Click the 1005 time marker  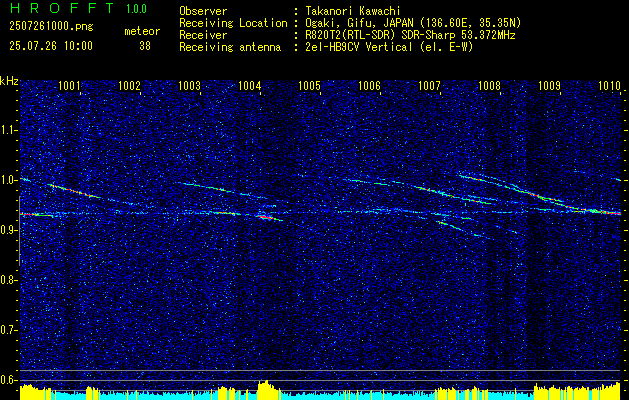[310, 85]
